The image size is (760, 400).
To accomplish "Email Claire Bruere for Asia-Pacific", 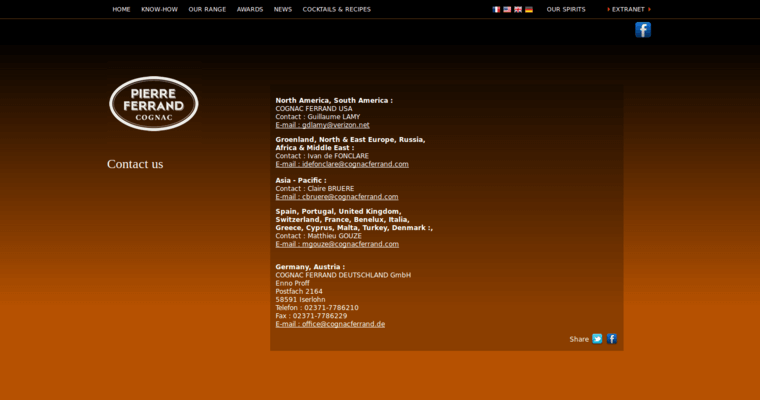I will point(337,197).
